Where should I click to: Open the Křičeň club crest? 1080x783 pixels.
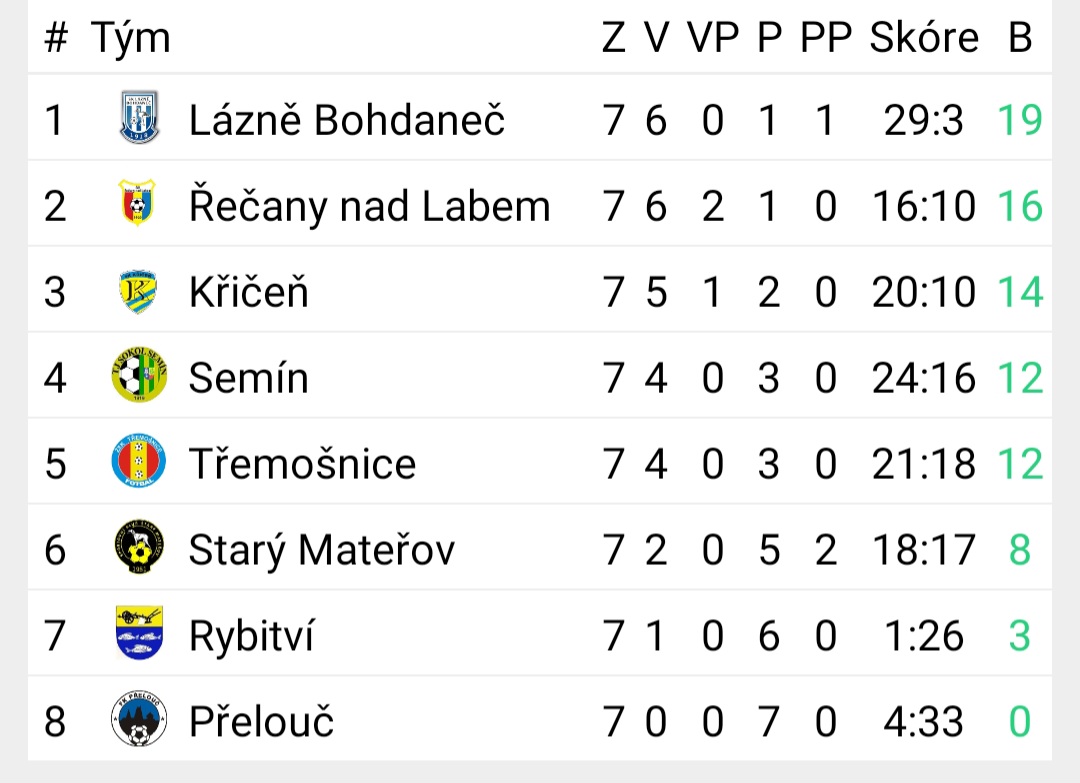138,291
